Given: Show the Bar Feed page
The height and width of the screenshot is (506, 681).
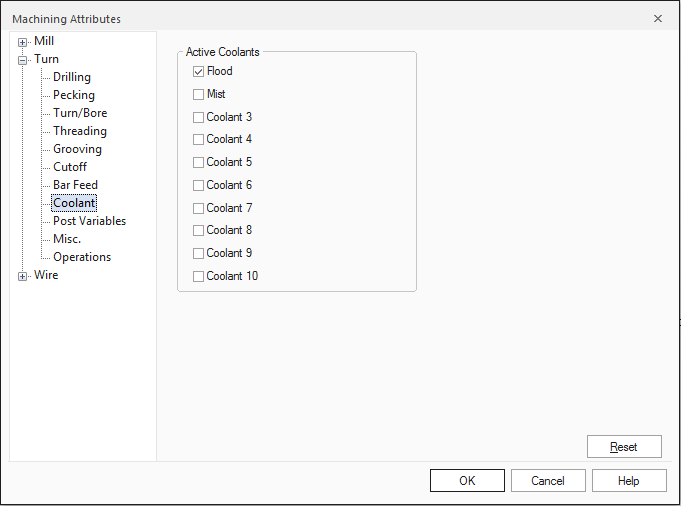Looking at the screenshot, I should click(x=75, y=185).
